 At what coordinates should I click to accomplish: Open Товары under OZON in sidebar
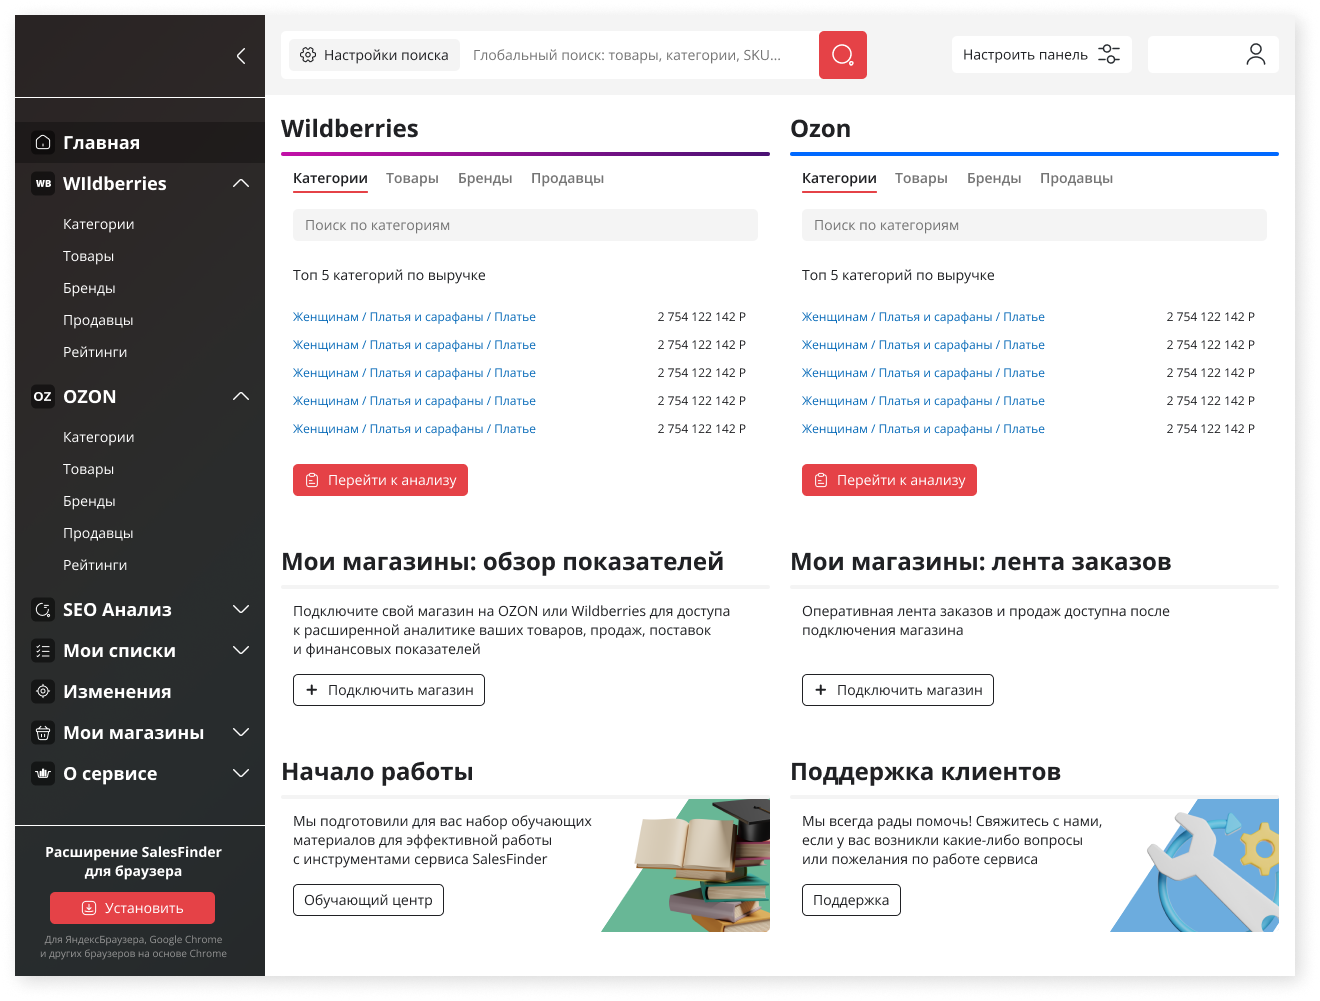click(88, 469)
